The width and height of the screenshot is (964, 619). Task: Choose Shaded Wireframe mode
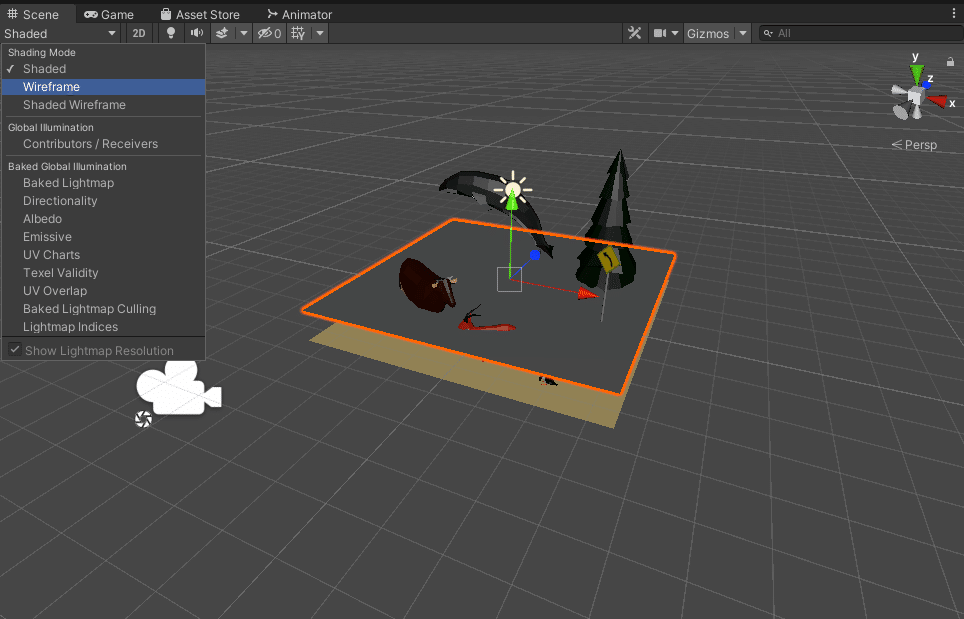103,104
